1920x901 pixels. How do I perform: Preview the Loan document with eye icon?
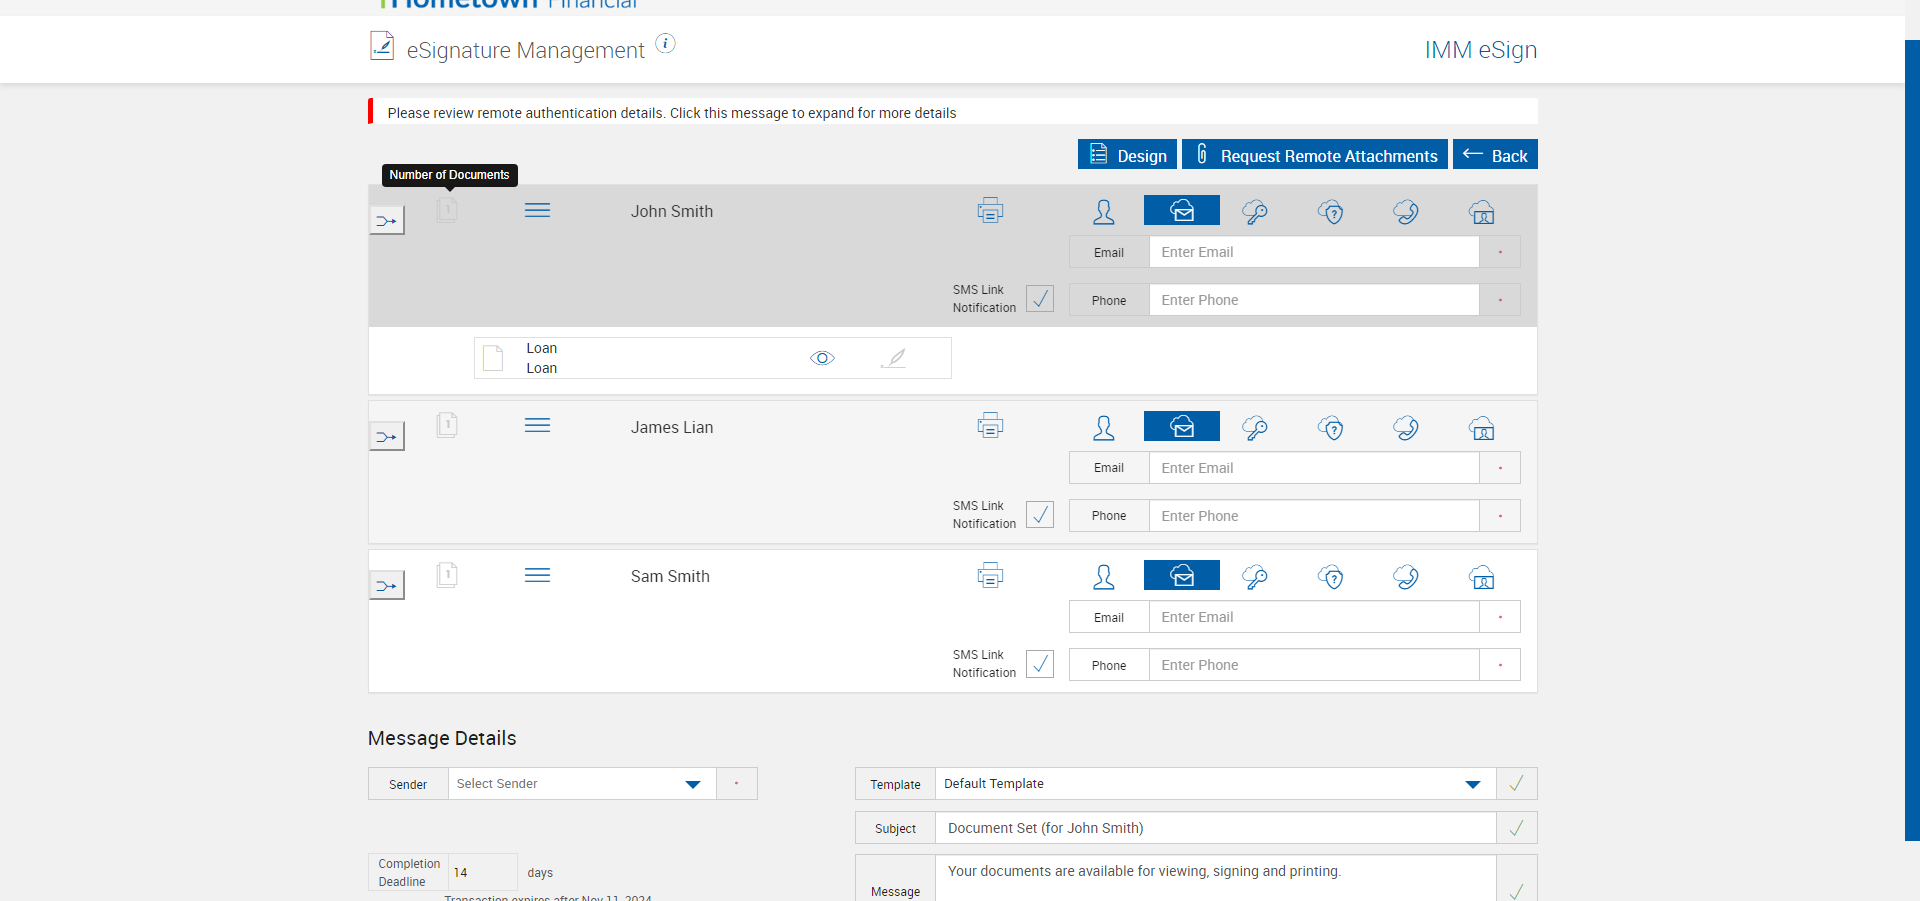point(822,358)
